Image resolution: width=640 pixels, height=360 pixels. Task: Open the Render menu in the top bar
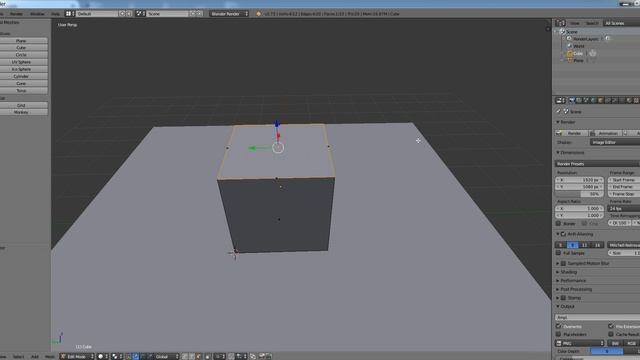coord(16,14)
